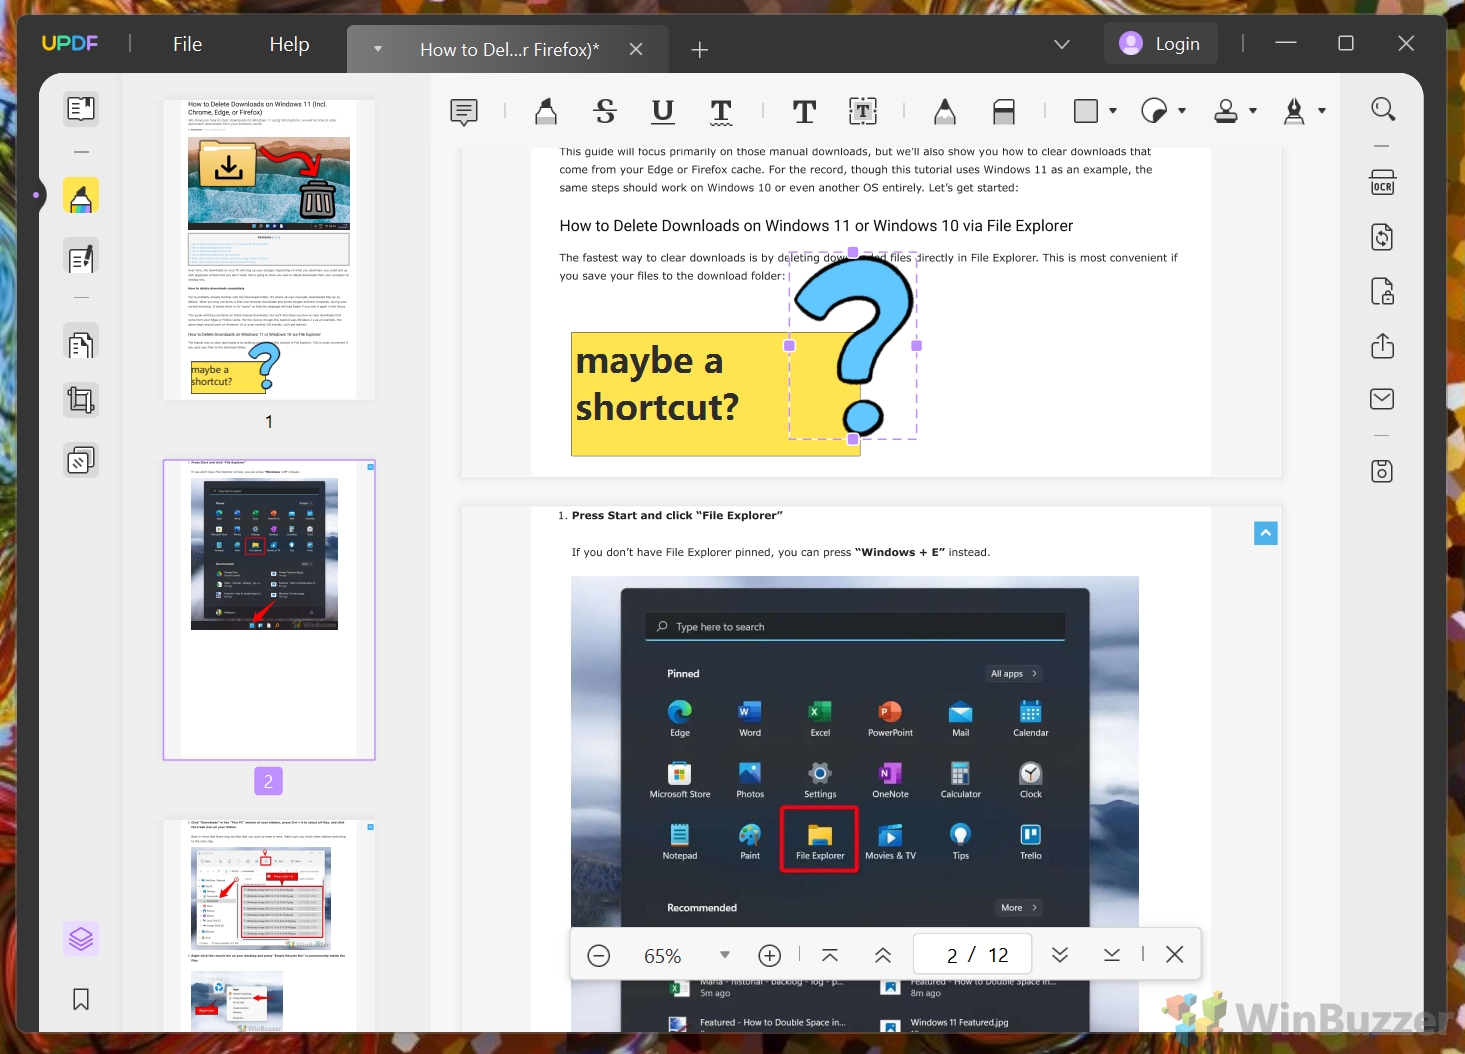Select the Signature pen tool

click(x=1294, y=111)
